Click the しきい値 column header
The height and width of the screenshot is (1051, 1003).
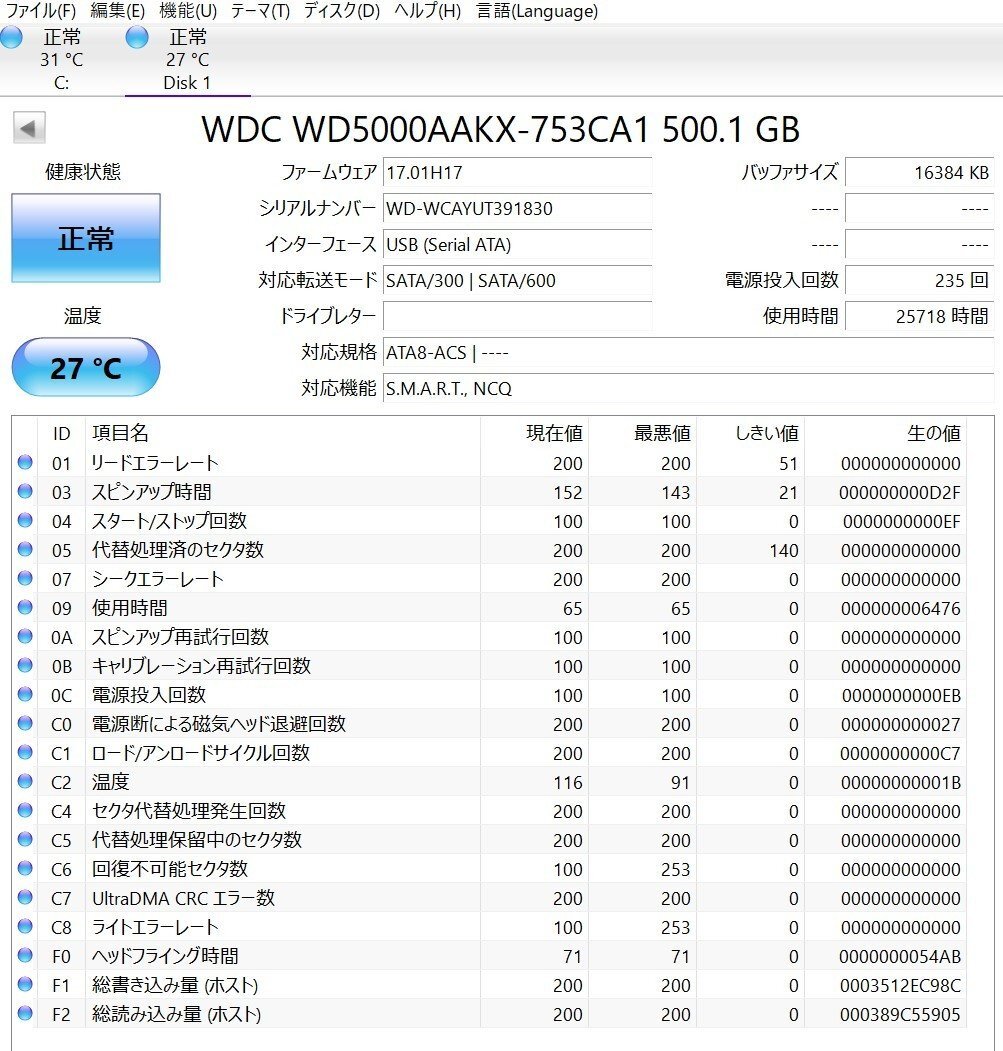750,433
